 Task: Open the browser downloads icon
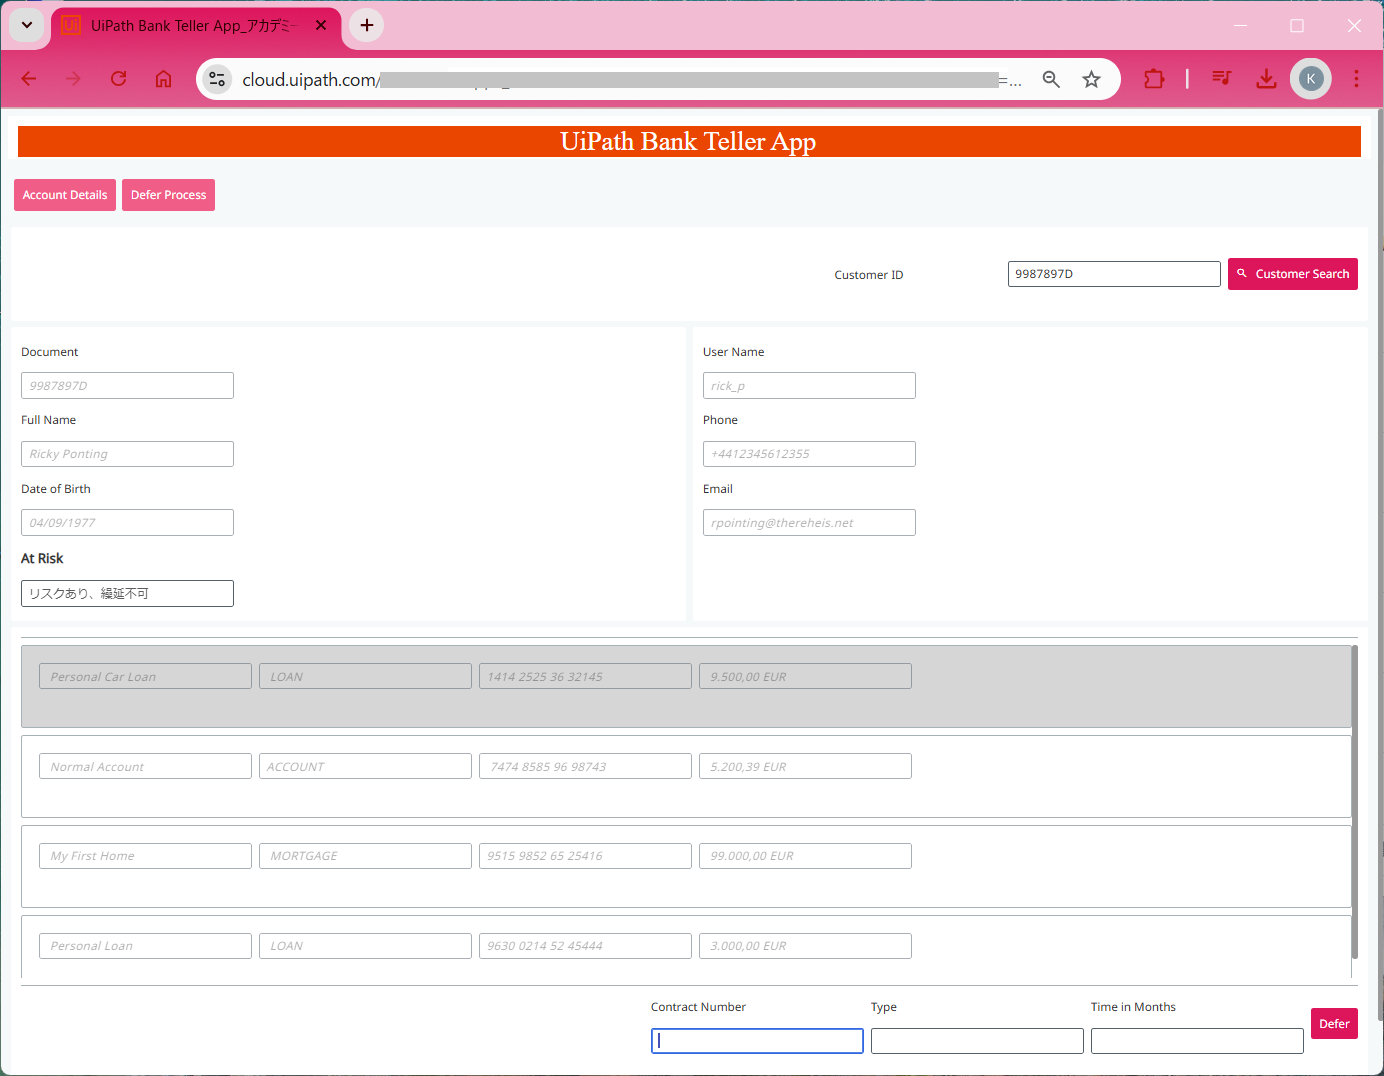coord(1266,79)
